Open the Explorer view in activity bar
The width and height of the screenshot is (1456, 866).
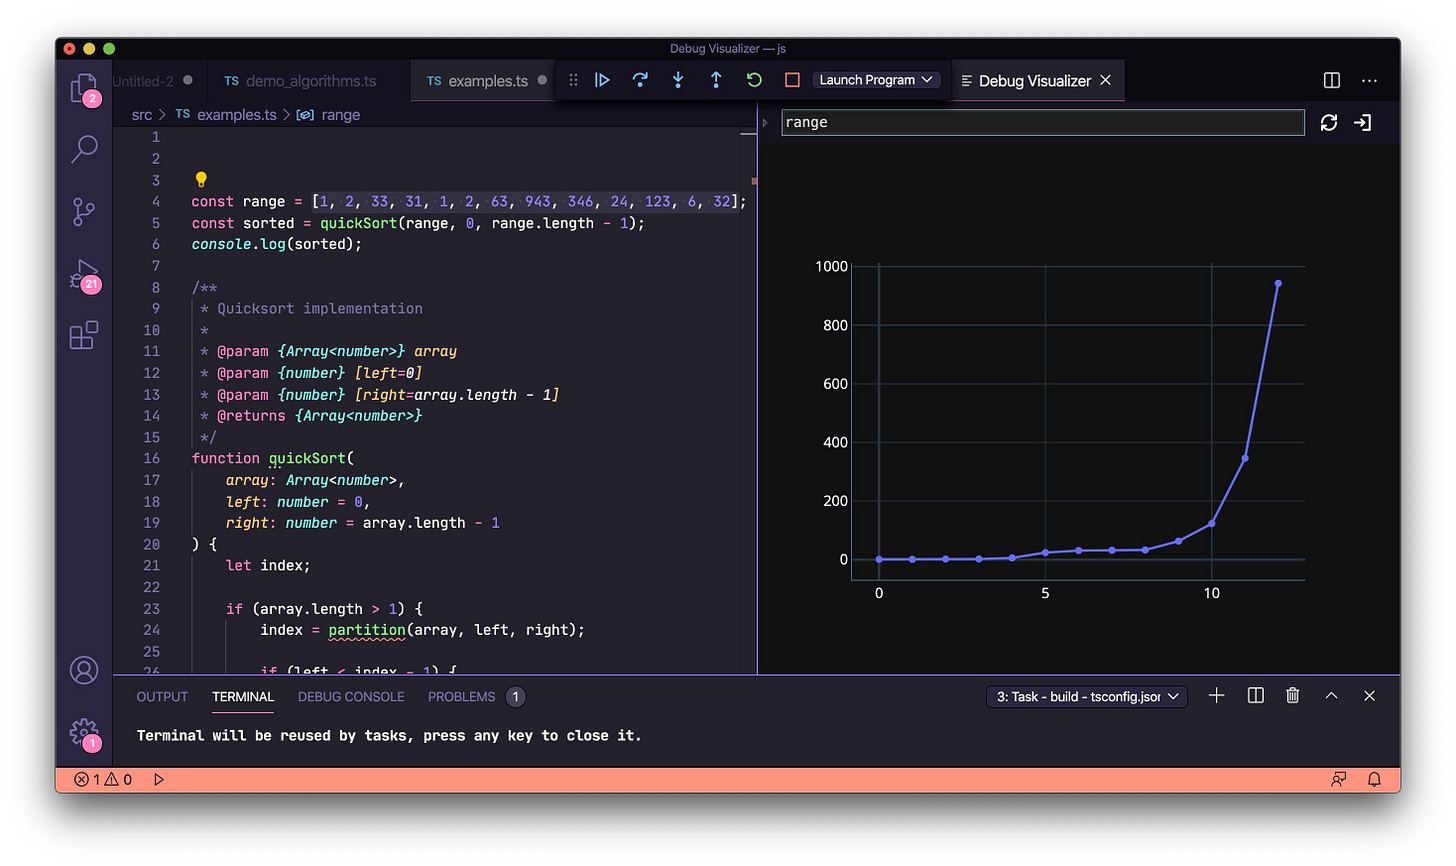84,89
